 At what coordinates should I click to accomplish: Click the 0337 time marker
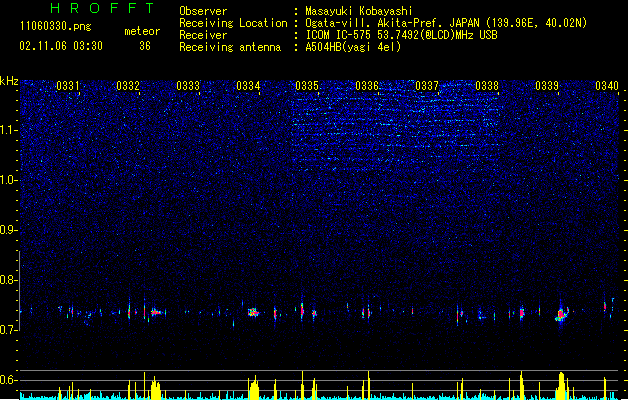427,86
